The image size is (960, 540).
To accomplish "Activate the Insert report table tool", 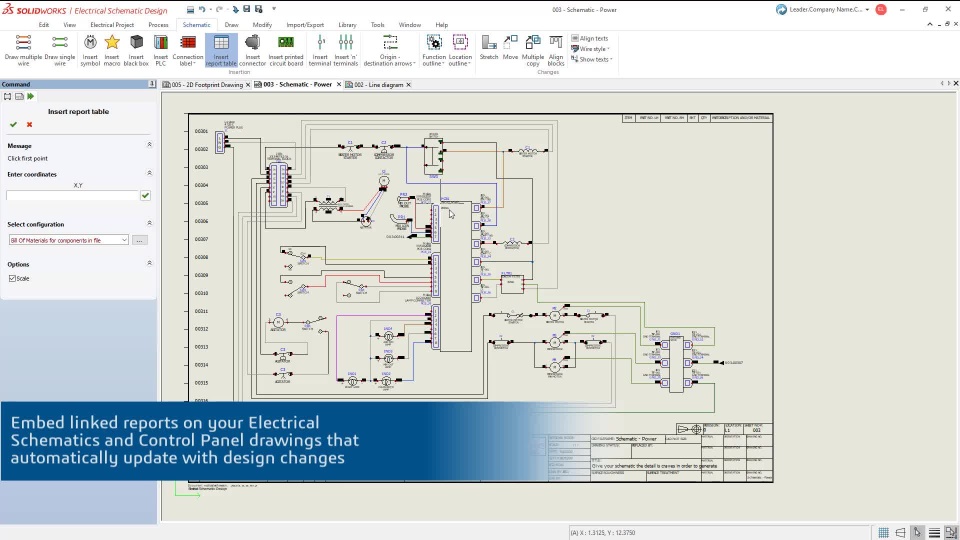I will click(x=221, y=50).
